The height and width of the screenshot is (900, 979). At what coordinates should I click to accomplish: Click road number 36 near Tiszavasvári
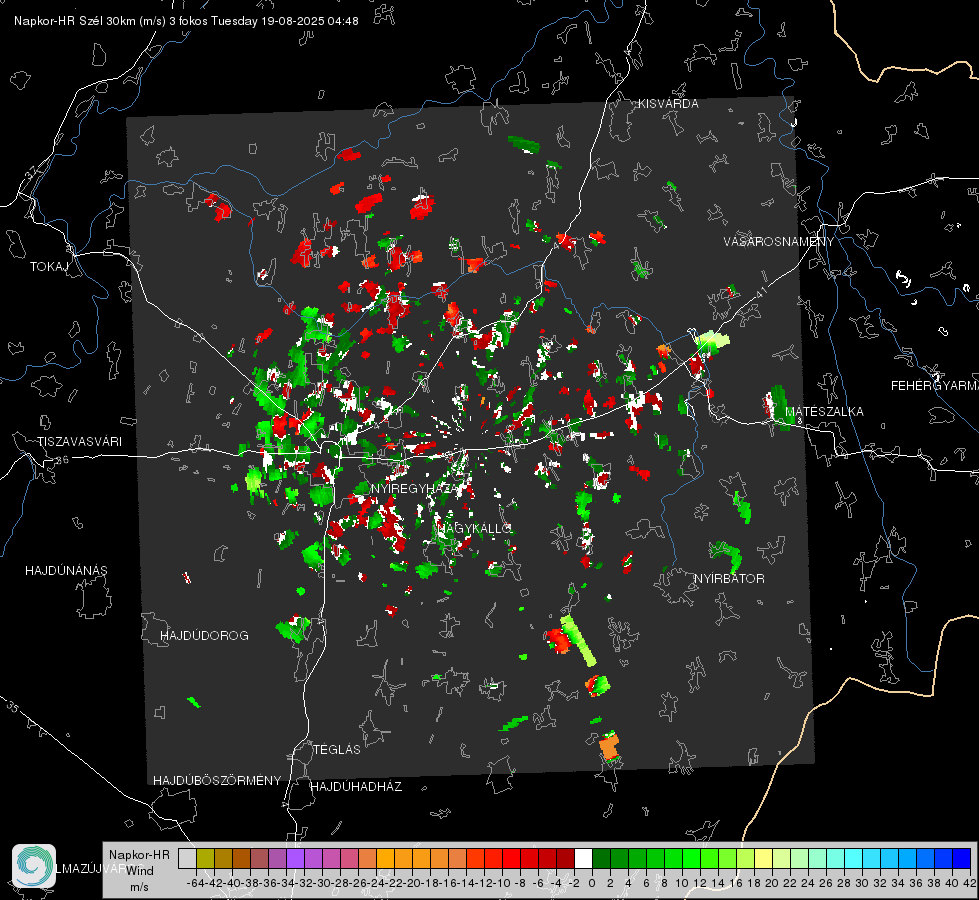pos(62,460)
